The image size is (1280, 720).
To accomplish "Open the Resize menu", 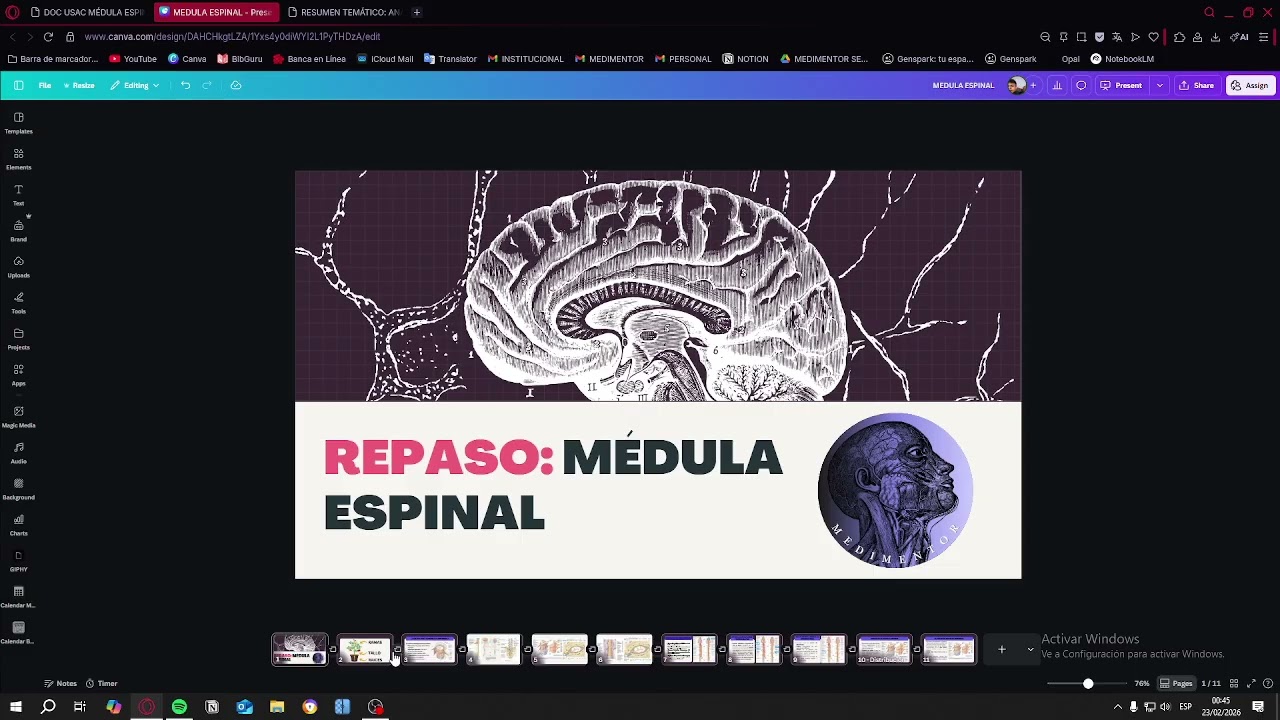I will coord(79,85).
